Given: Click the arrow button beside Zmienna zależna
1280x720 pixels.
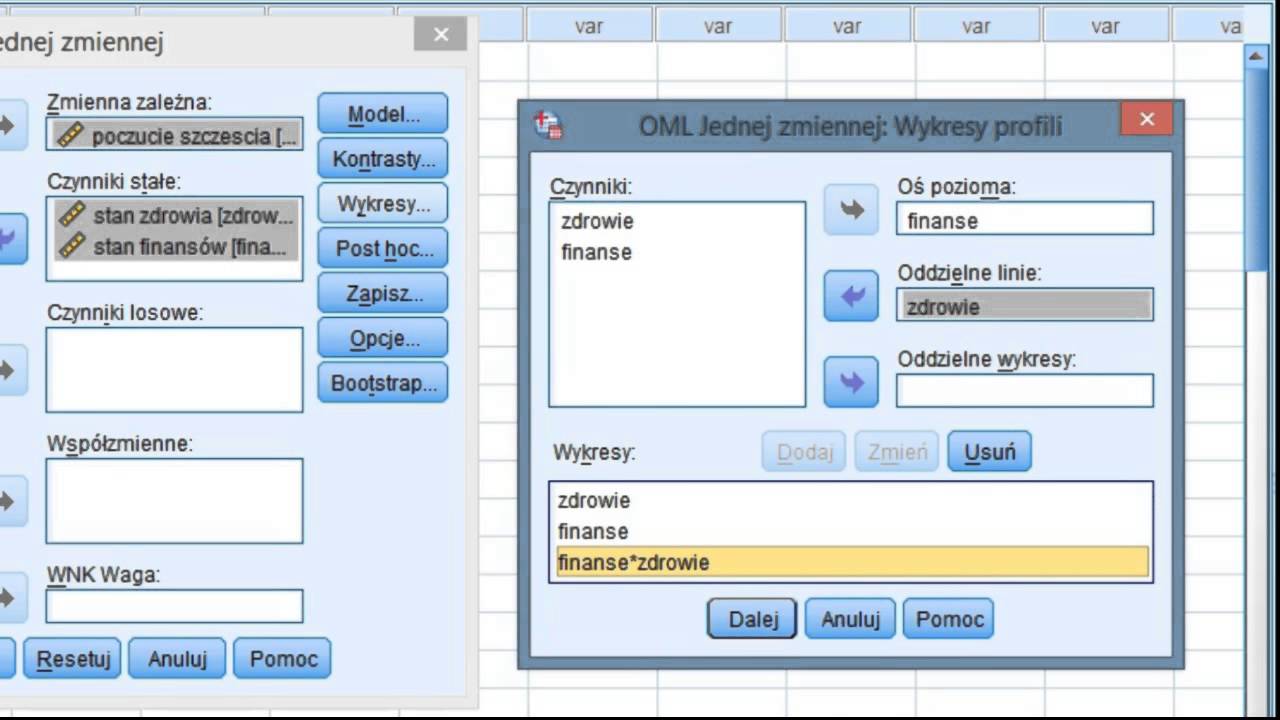Looking at the screenshot, I should (10, 125).
